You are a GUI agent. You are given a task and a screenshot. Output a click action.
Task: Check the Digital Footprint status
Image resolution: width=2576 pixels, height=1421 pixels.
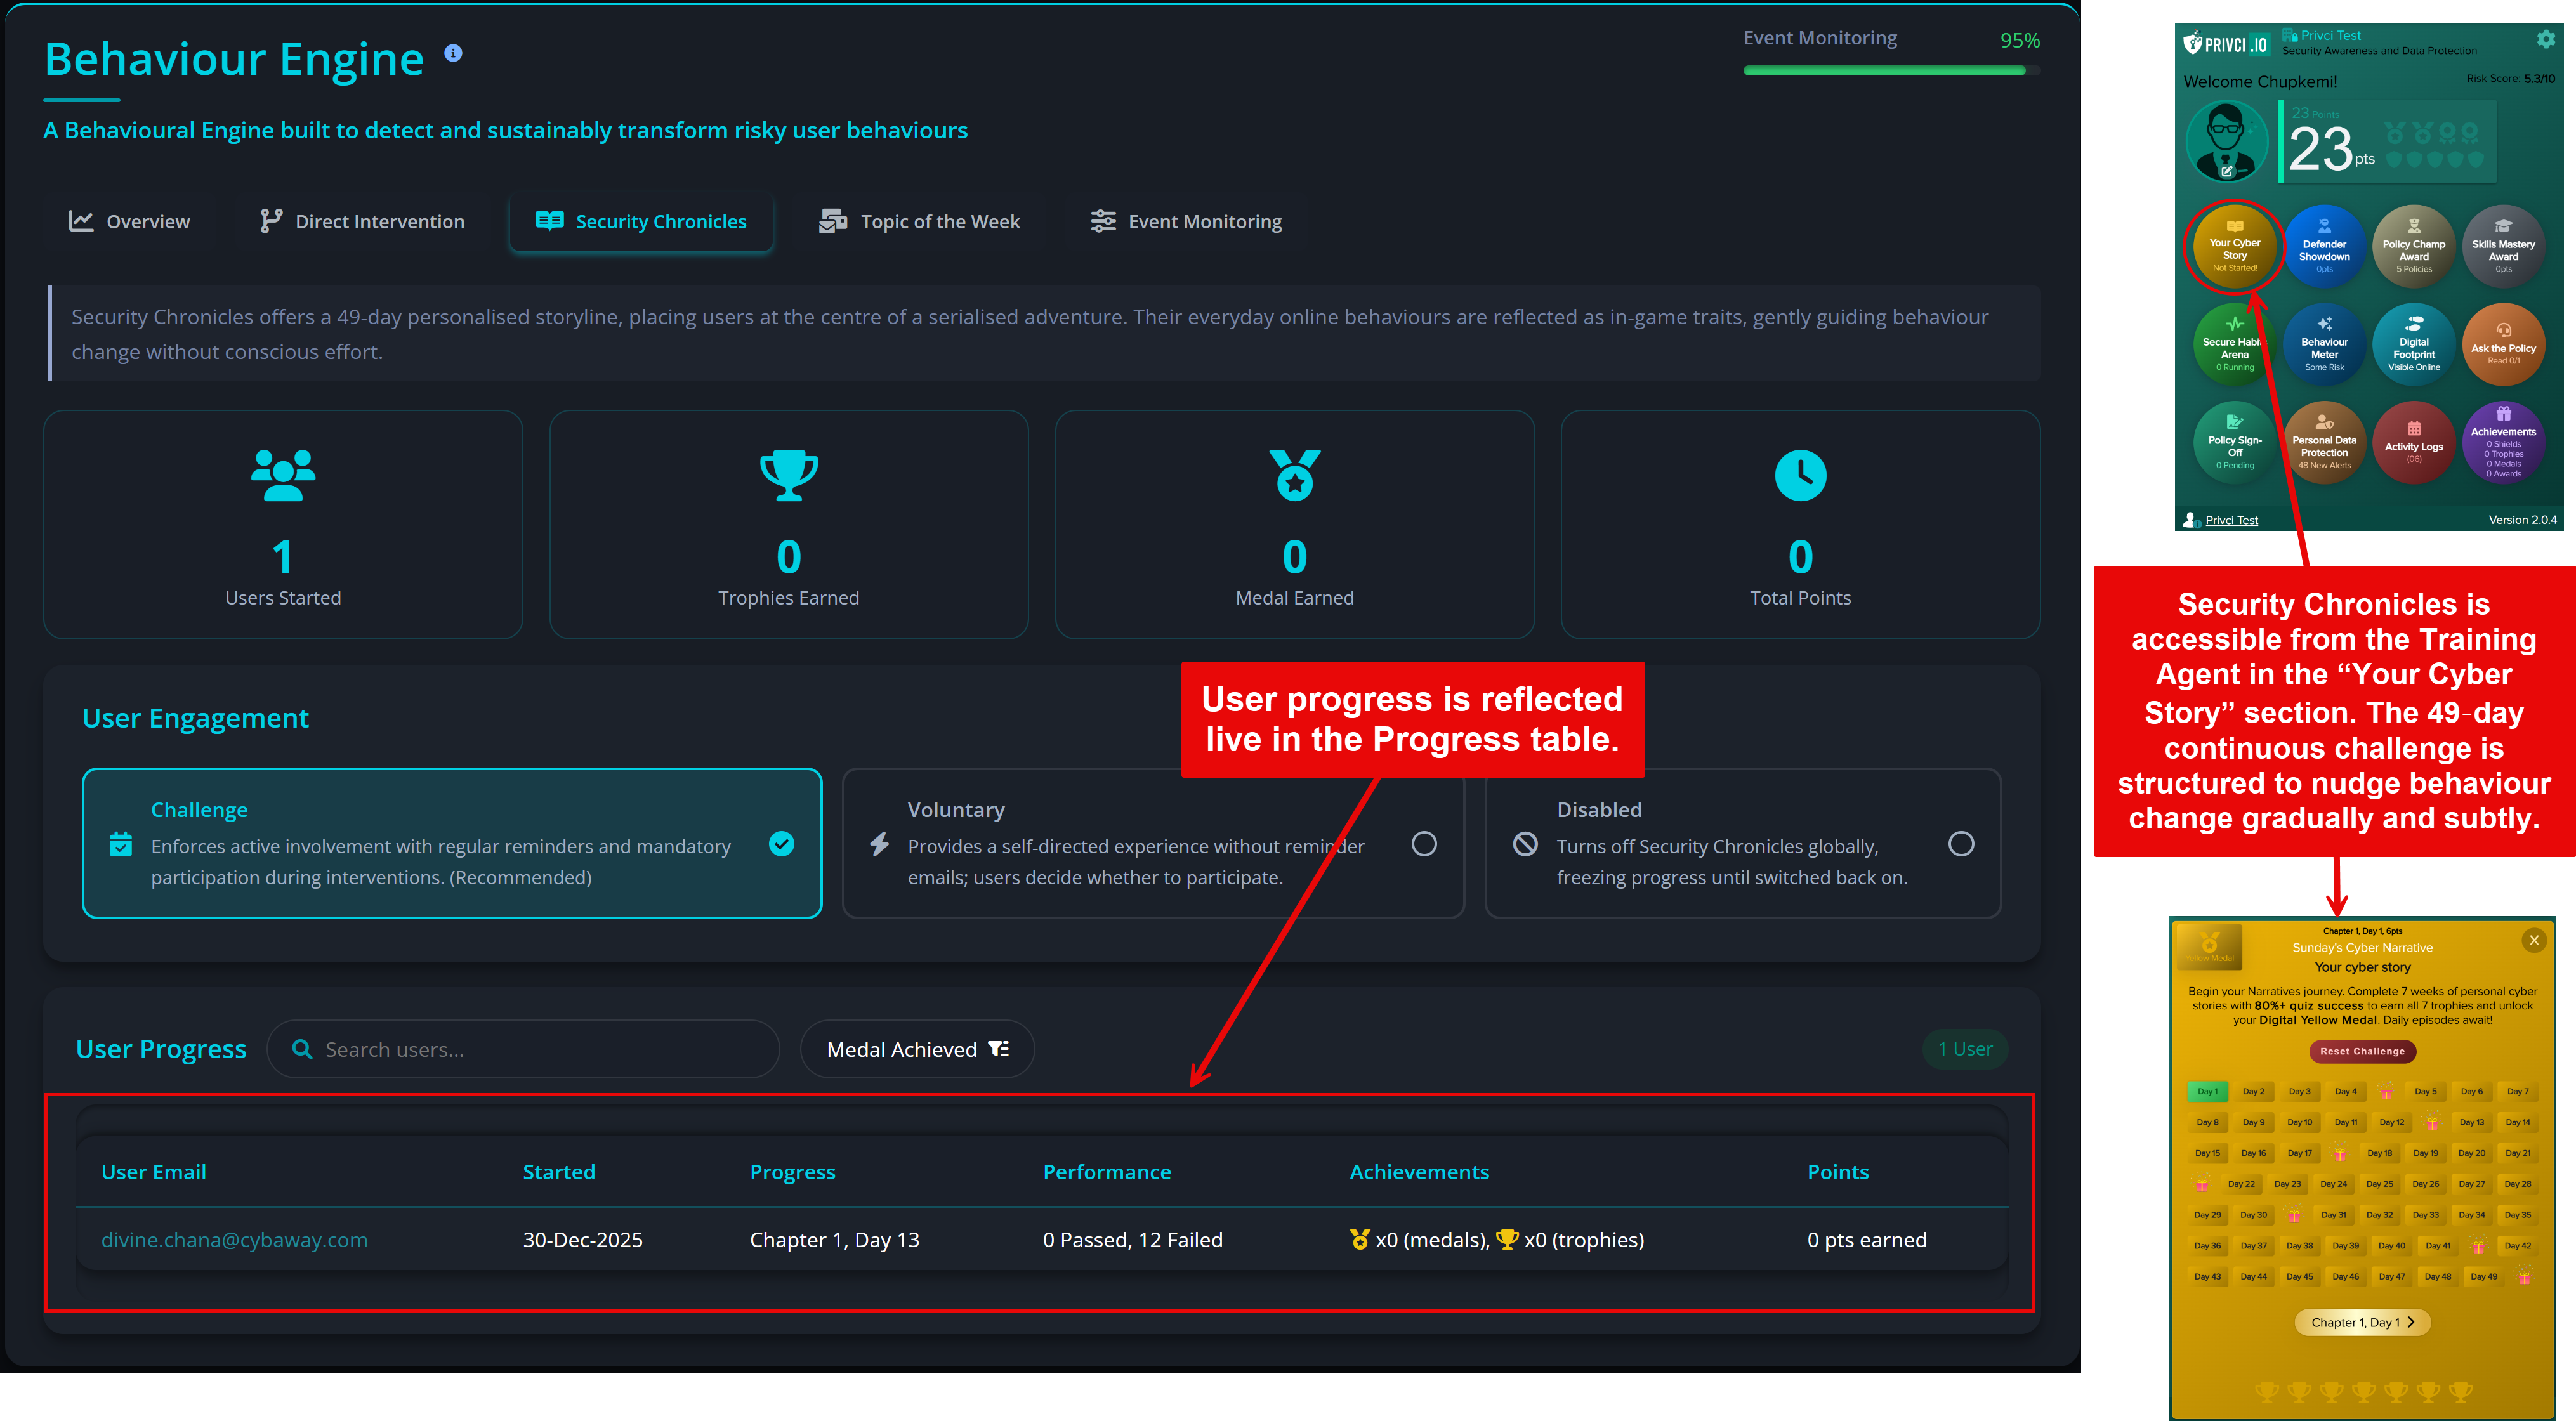pos(2413,345)
